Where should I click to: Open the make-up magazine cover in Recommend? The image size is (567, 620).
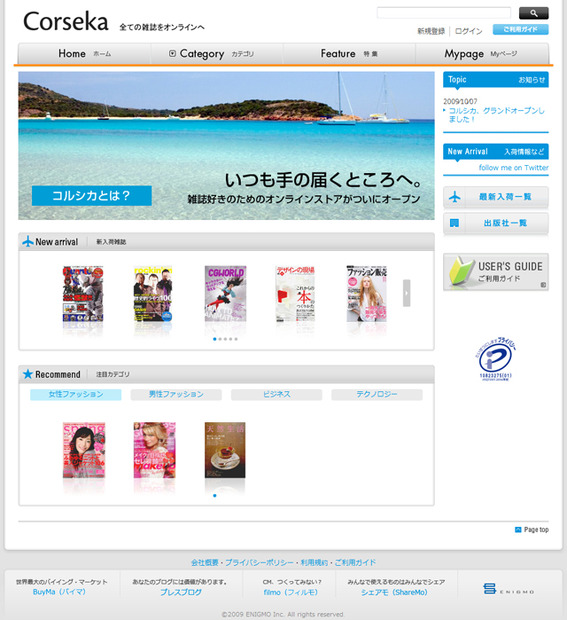(x=155, y=450)
